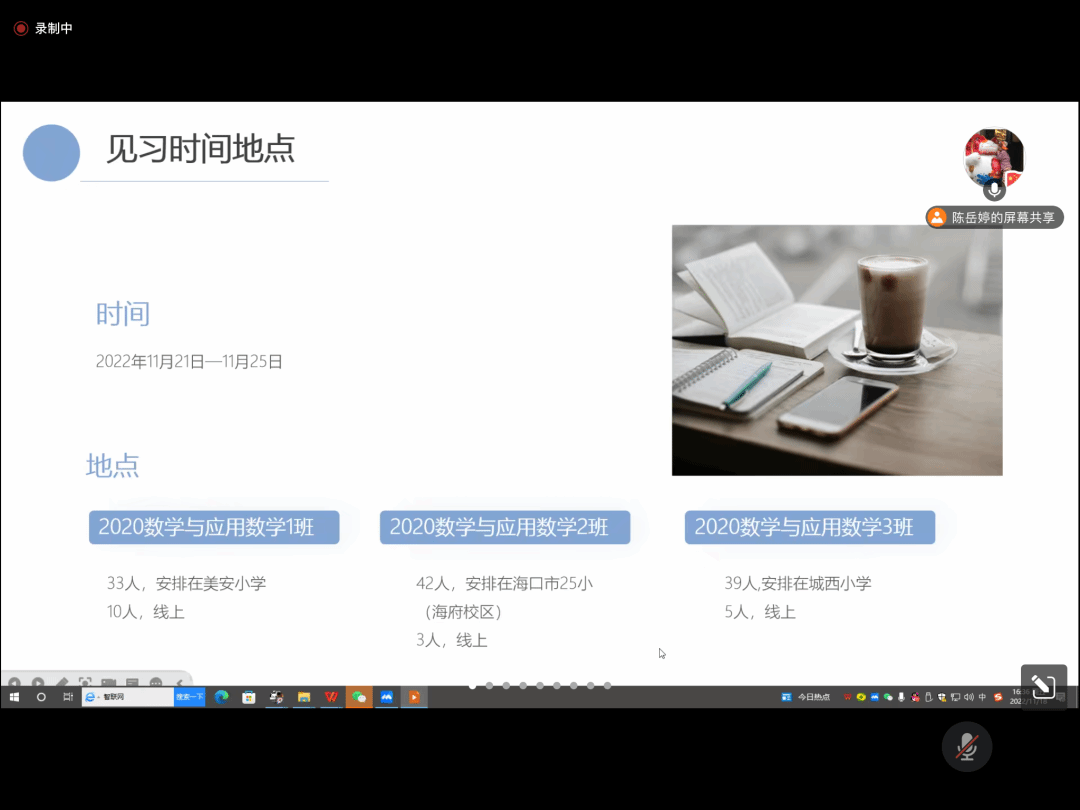Open Task View on the taskbar

coord(67,697)
